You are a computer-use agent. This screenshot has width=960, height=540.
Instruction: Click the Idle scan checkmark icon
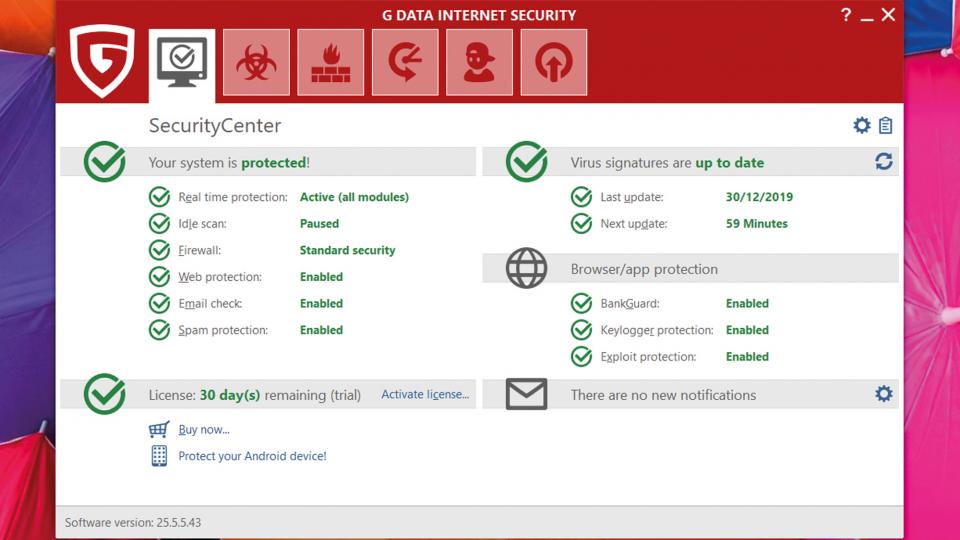pos(159,223)
